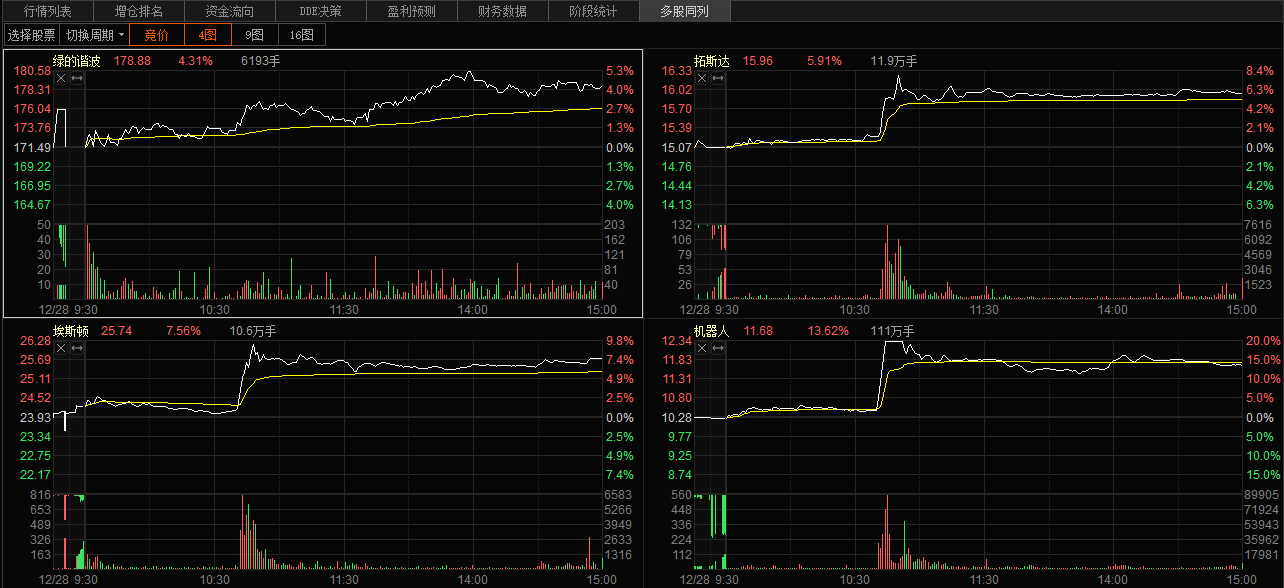1284x588 pixels.
Task: Click the stock name 机器人
Action: pos(712,330)
